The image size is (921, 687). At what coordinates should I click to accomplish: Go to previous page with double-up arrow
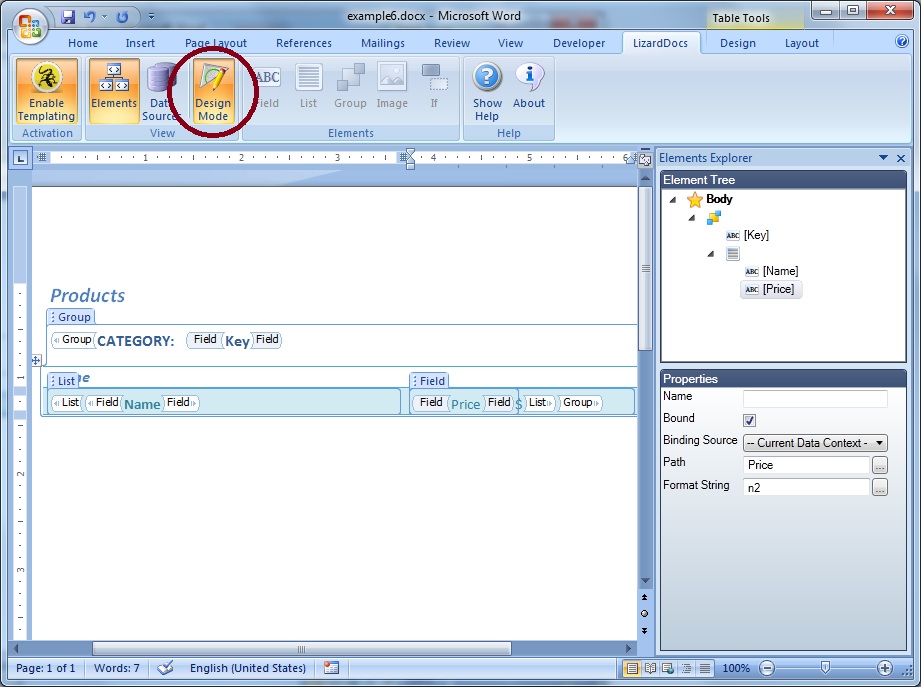pyautogui.click(x=644, y=597)
